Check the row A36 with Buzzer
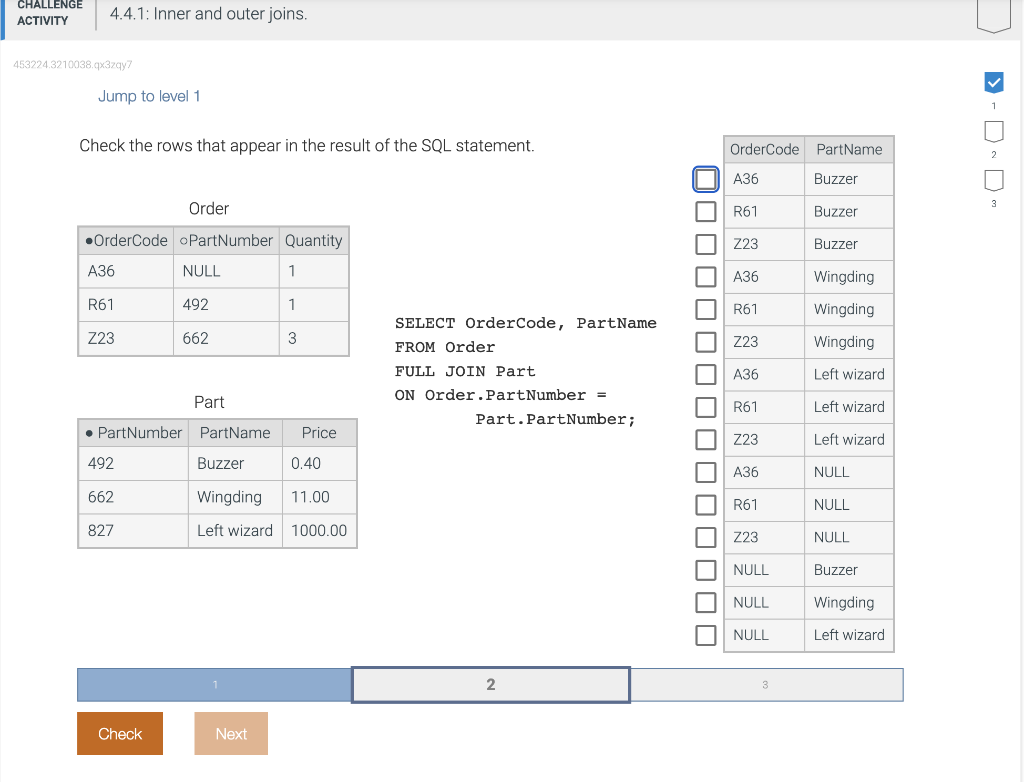The width and height of the screenshot is (1024, 782). click(x=705, y=179)
